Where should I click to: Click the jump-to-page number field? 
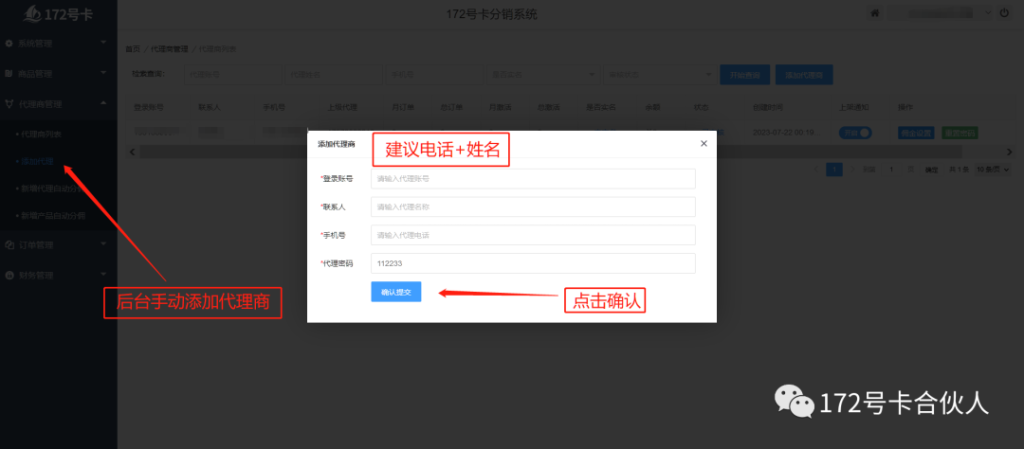point(891,170)
